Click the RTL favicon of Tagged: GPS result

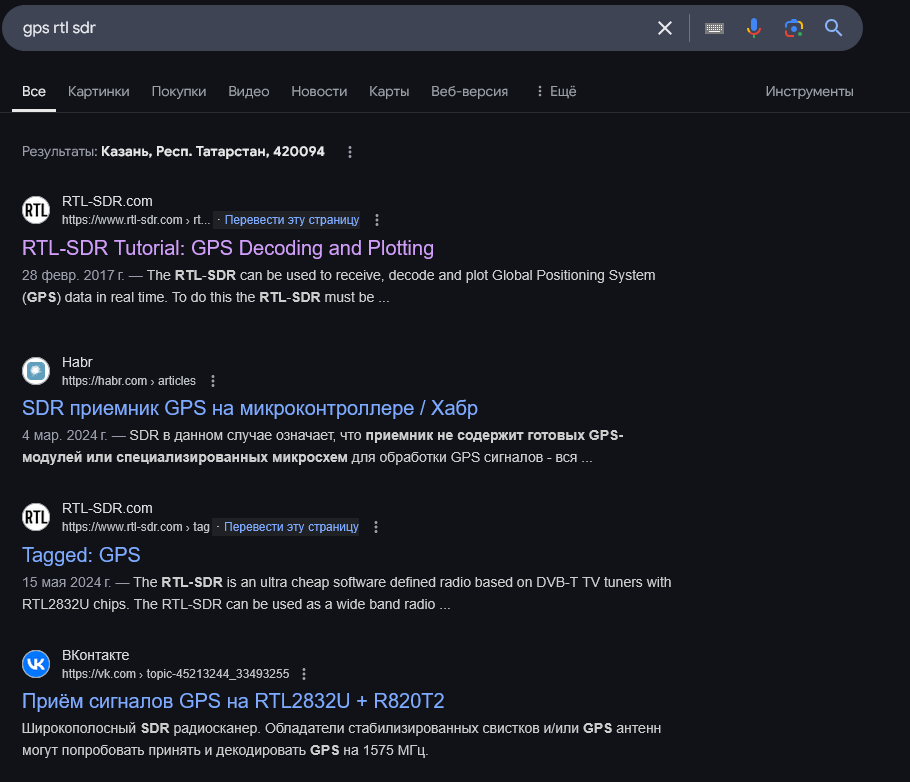pyautogui.click(x=36, y=517)
